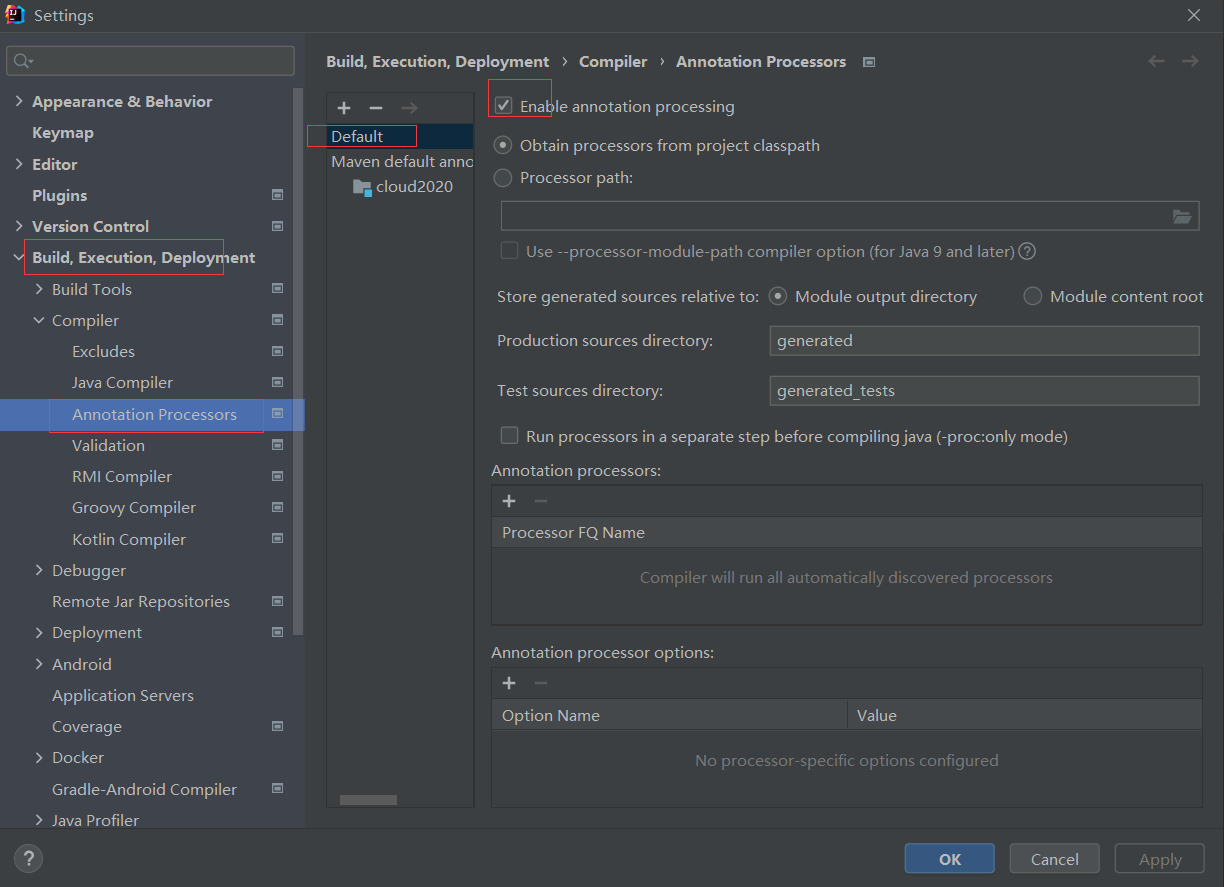Click the Cancel button
The image size is (1224, 887).
coord(1054,858)
